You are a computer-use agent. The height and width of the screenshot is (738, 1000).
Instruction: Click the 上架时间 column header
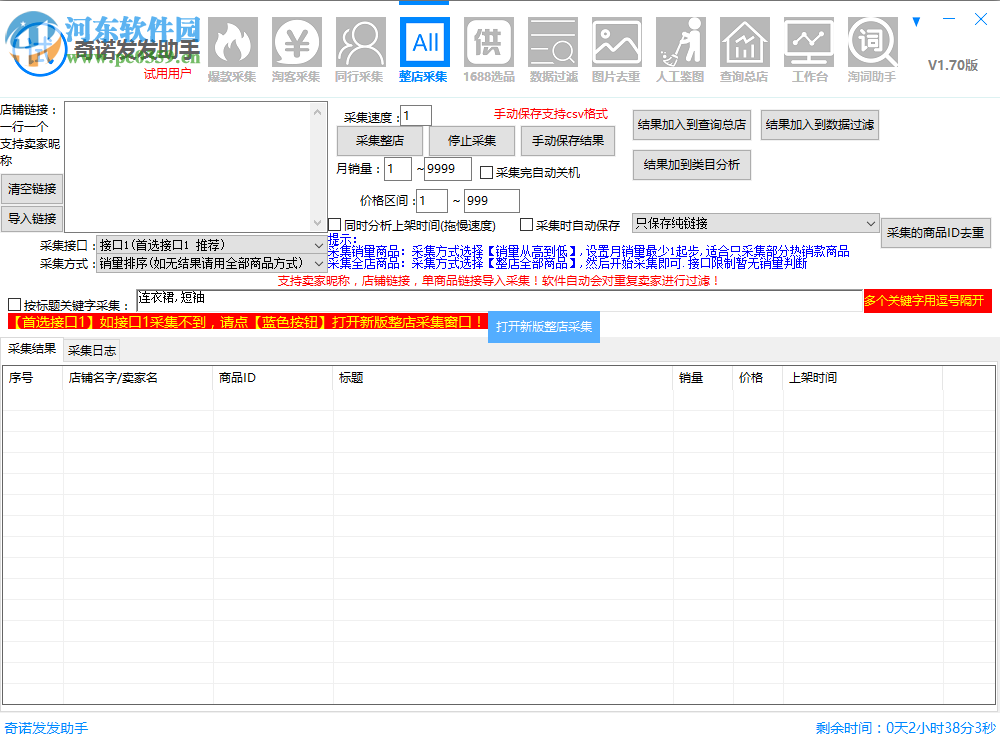[x=863, y=378]
